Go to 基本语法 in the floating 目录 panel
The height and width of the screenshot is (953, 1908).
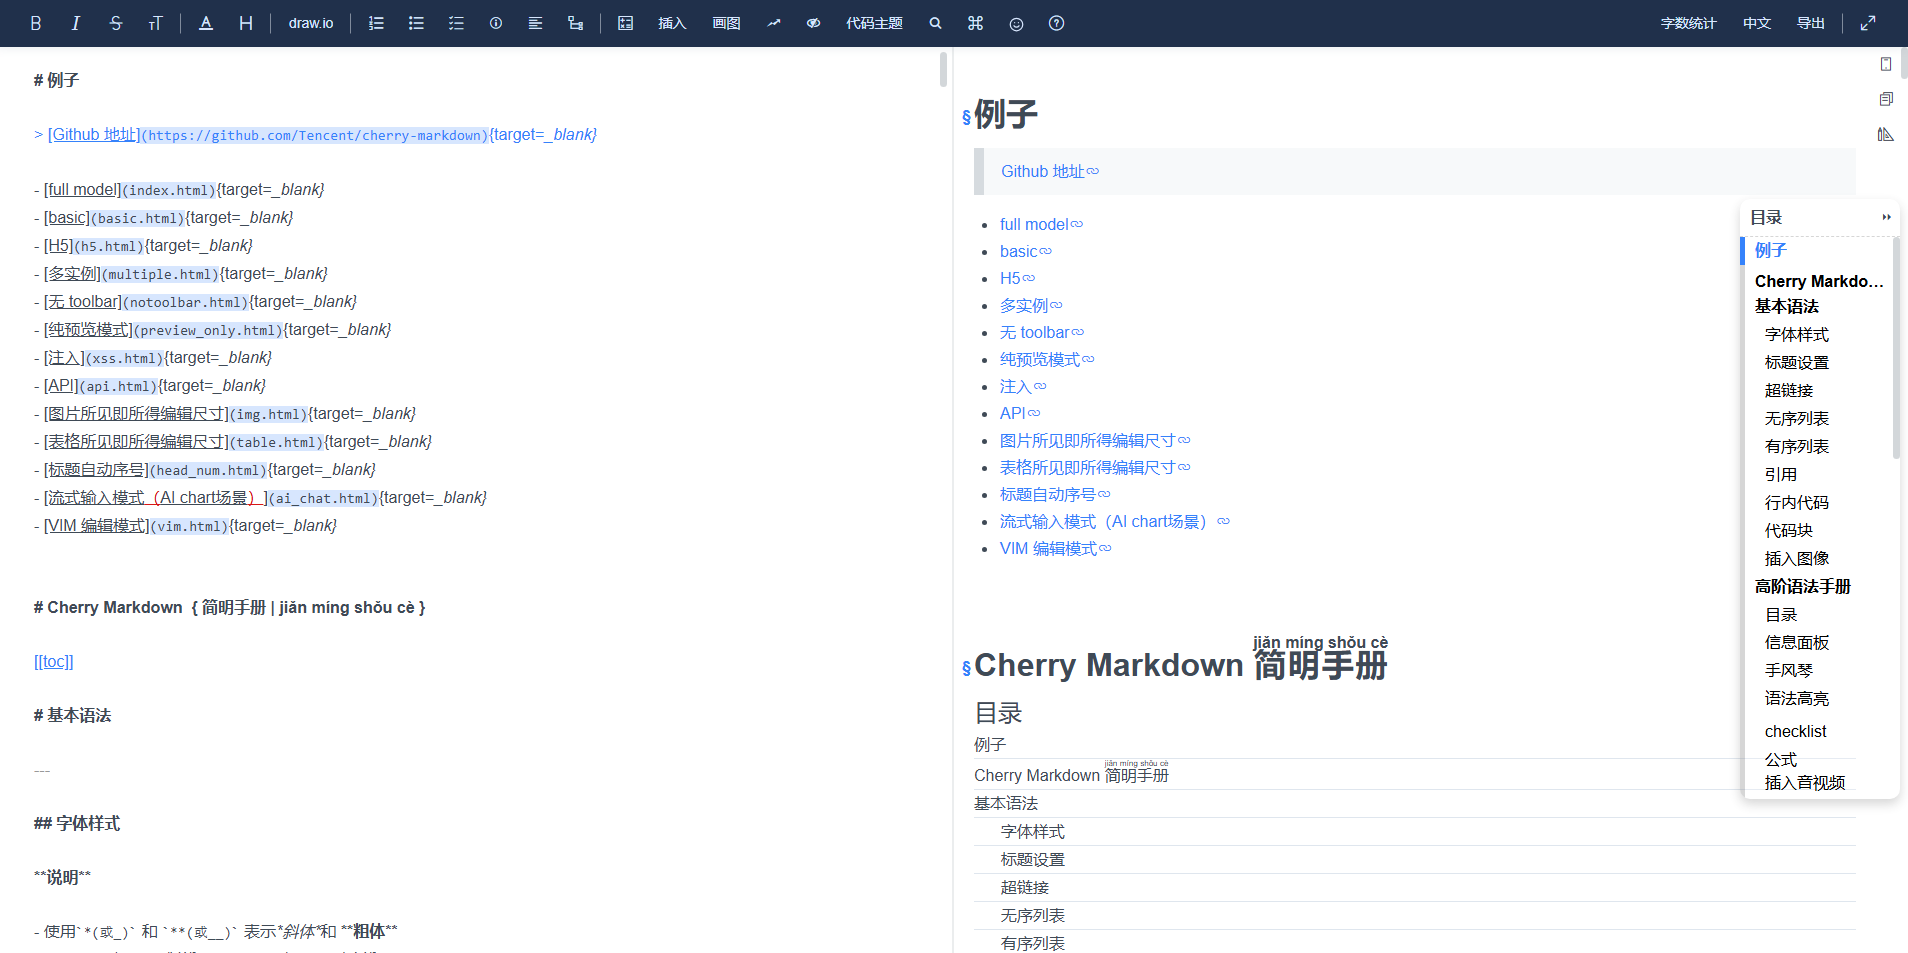[x=1787, y=306]
